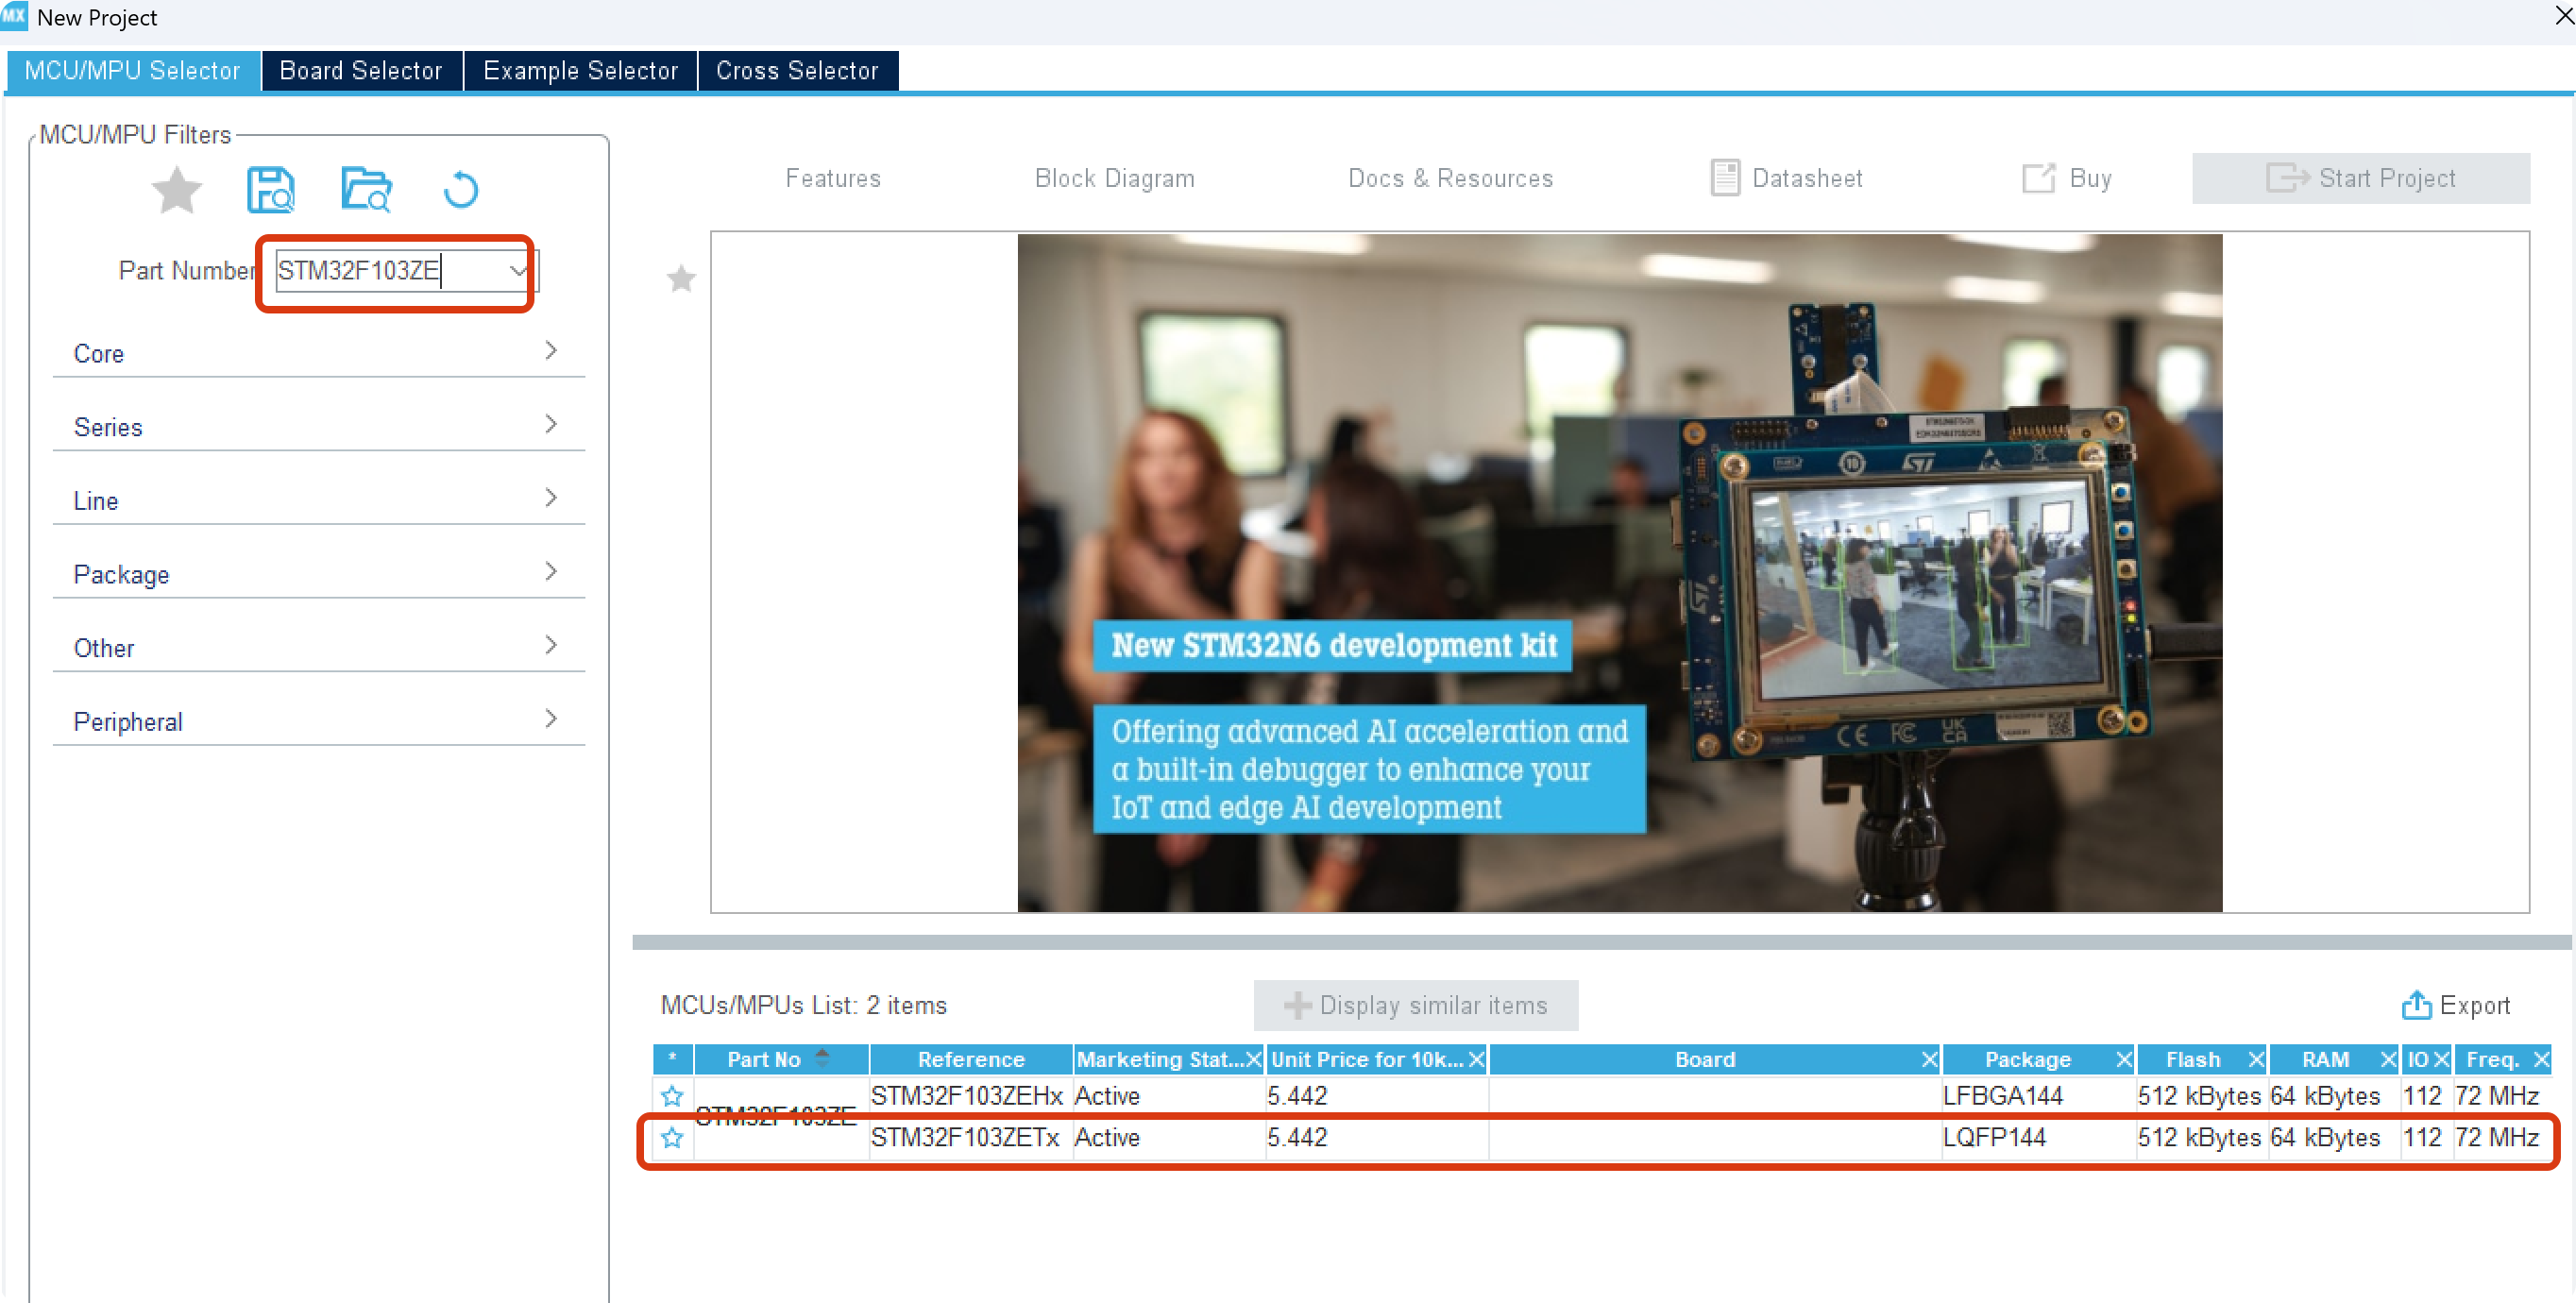Toggle favorite star for the STM32F103ZETx row

672,1138
